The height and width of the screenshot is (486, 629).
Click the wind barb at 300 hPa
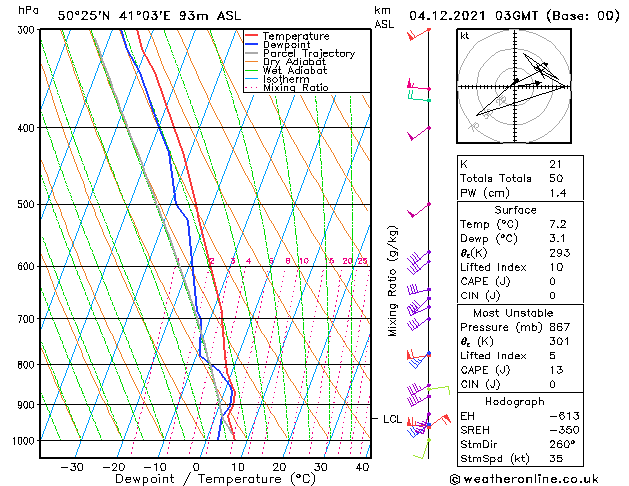coord(419,34)
